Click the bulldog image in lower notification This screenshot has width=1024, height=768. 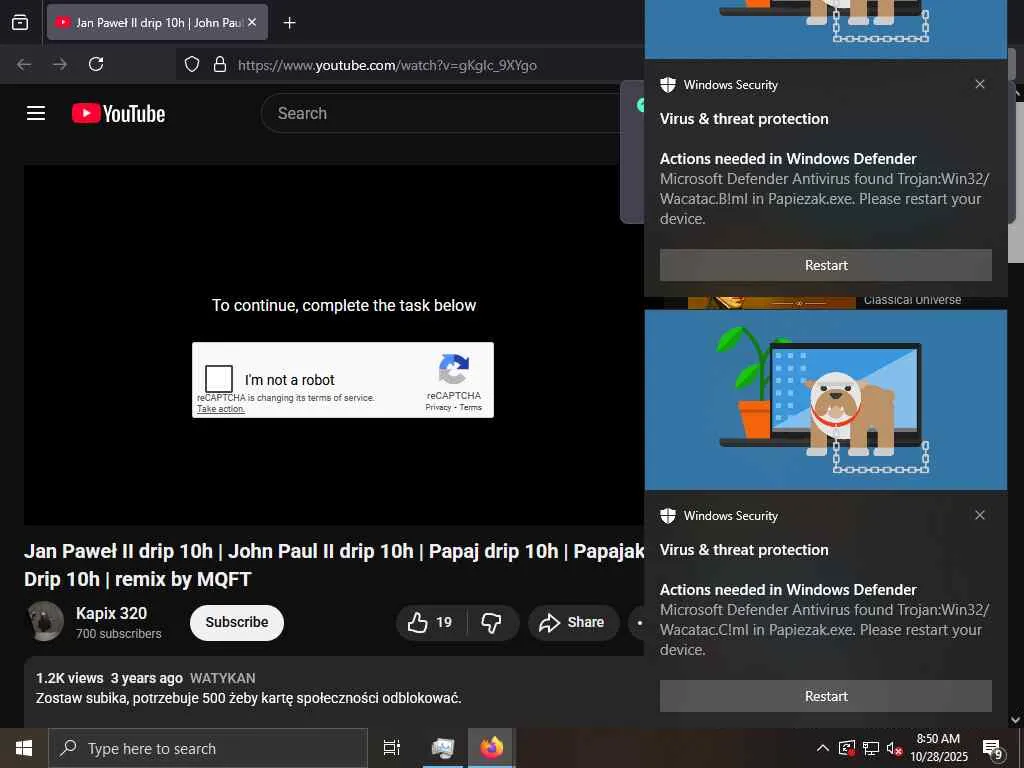tap(825, 400)
